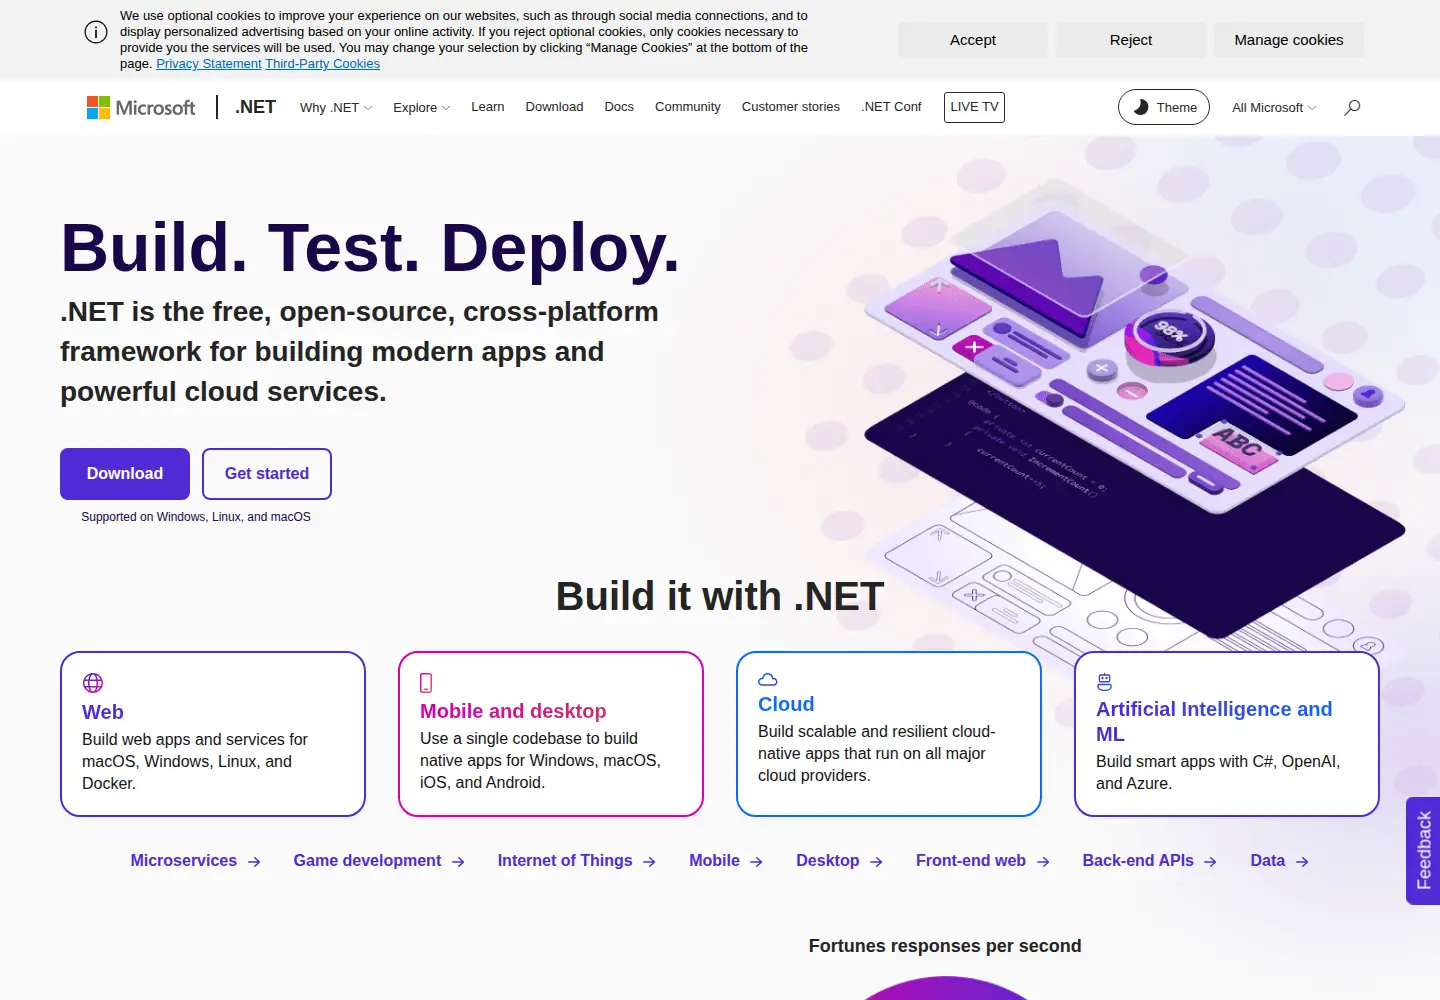Click the robot icon in AI and ML card
Screen dimensions: 1440x1000
[x=1104, y=682]
